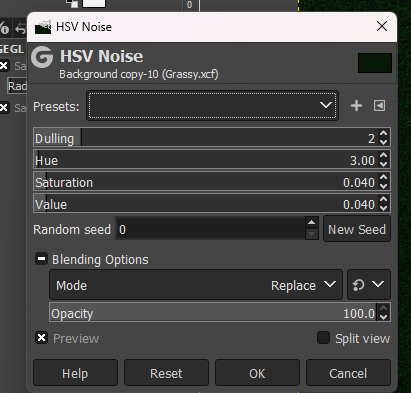
Task: Increase the Dulling value with up arrow
Action: point(384,133)
